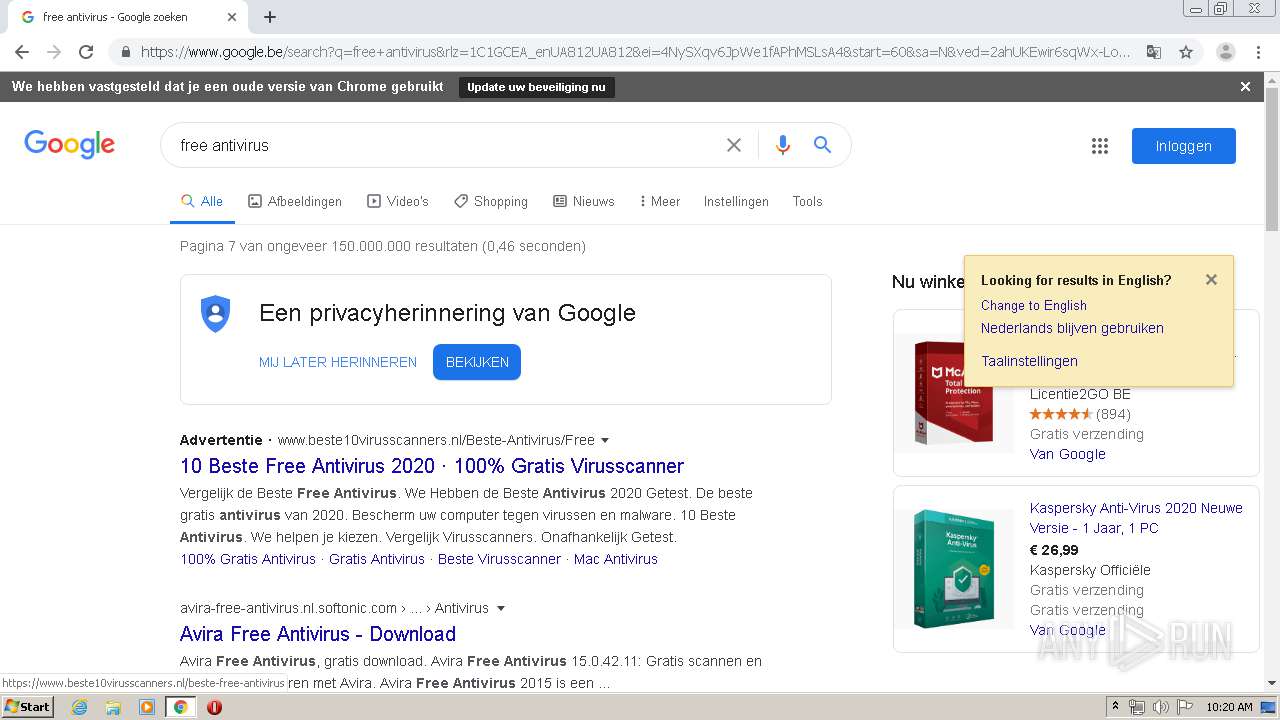Click the '100% Gratis Antivirus' sitelink
This screenshot has height=720, width=1280.
tap(248, 559)
